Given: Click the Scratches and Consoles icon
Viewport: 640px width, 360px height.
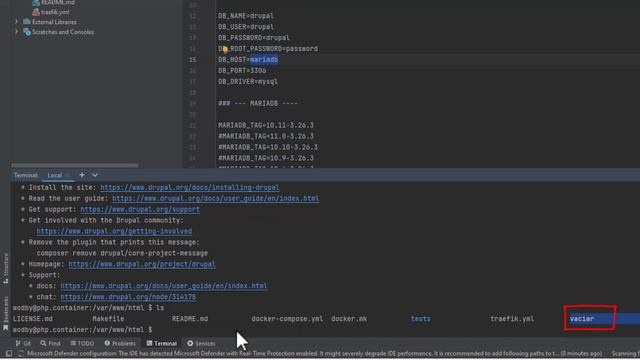Looking at the screenshot, I should [27, 32].
